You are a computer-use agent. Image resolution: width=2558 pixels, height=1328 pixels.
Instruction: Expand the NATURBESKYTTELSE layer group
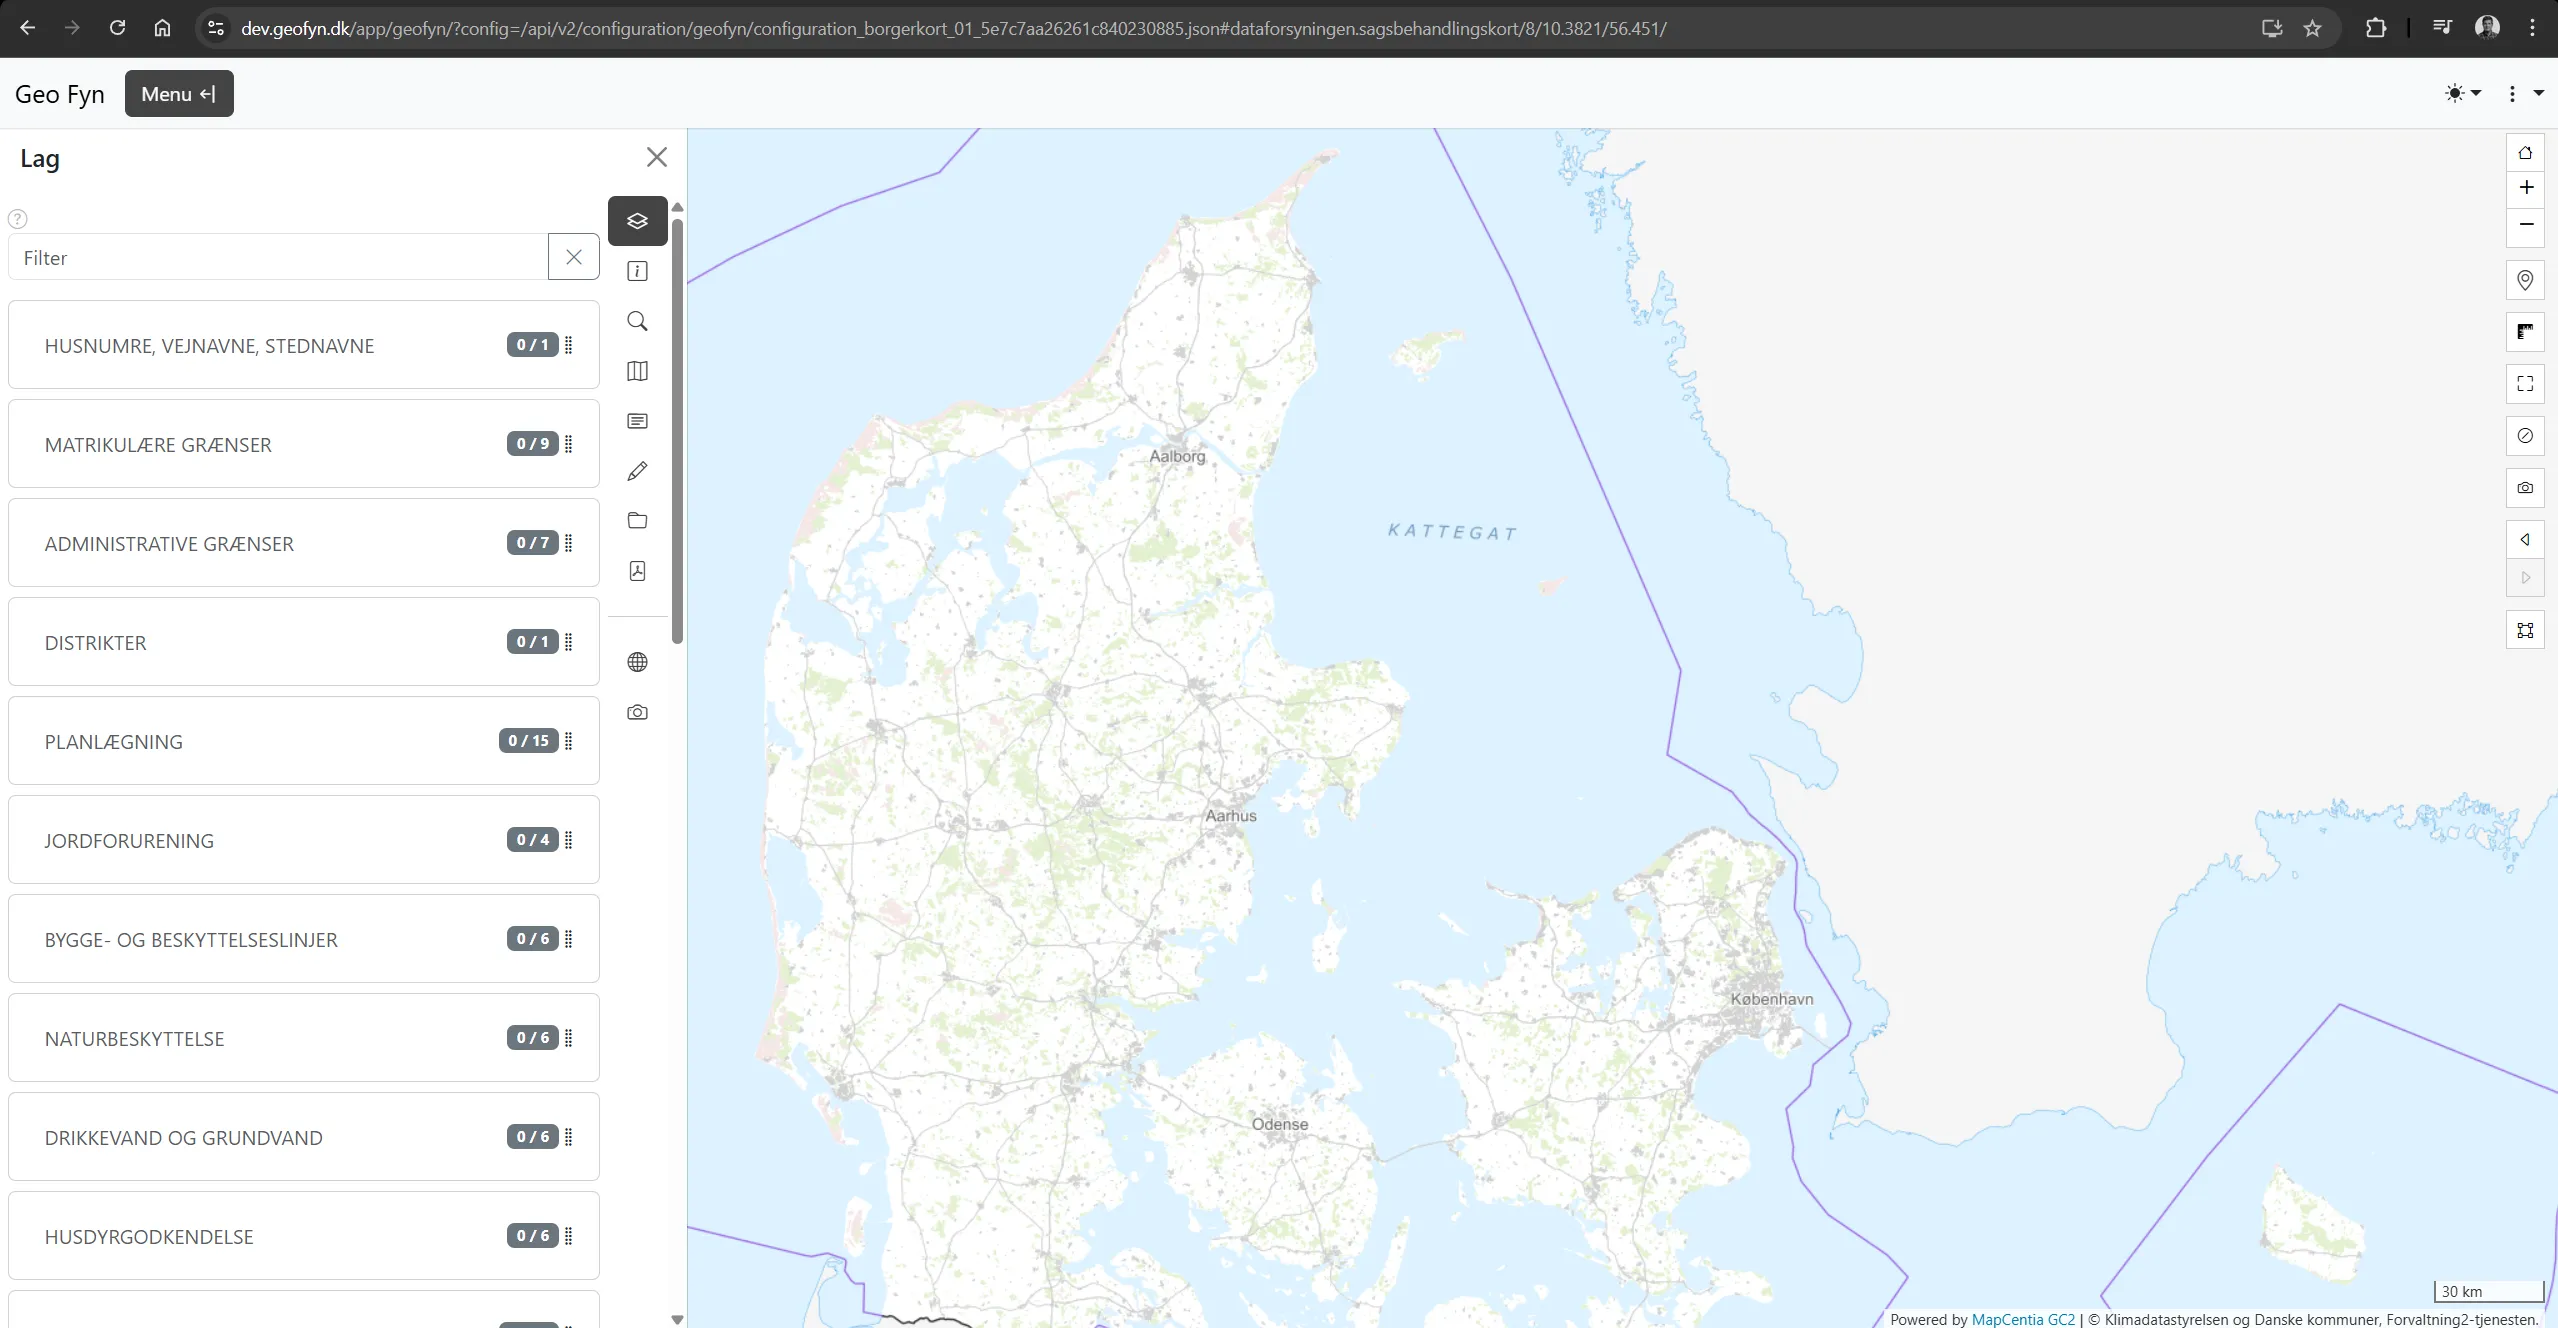[134, 1039]
